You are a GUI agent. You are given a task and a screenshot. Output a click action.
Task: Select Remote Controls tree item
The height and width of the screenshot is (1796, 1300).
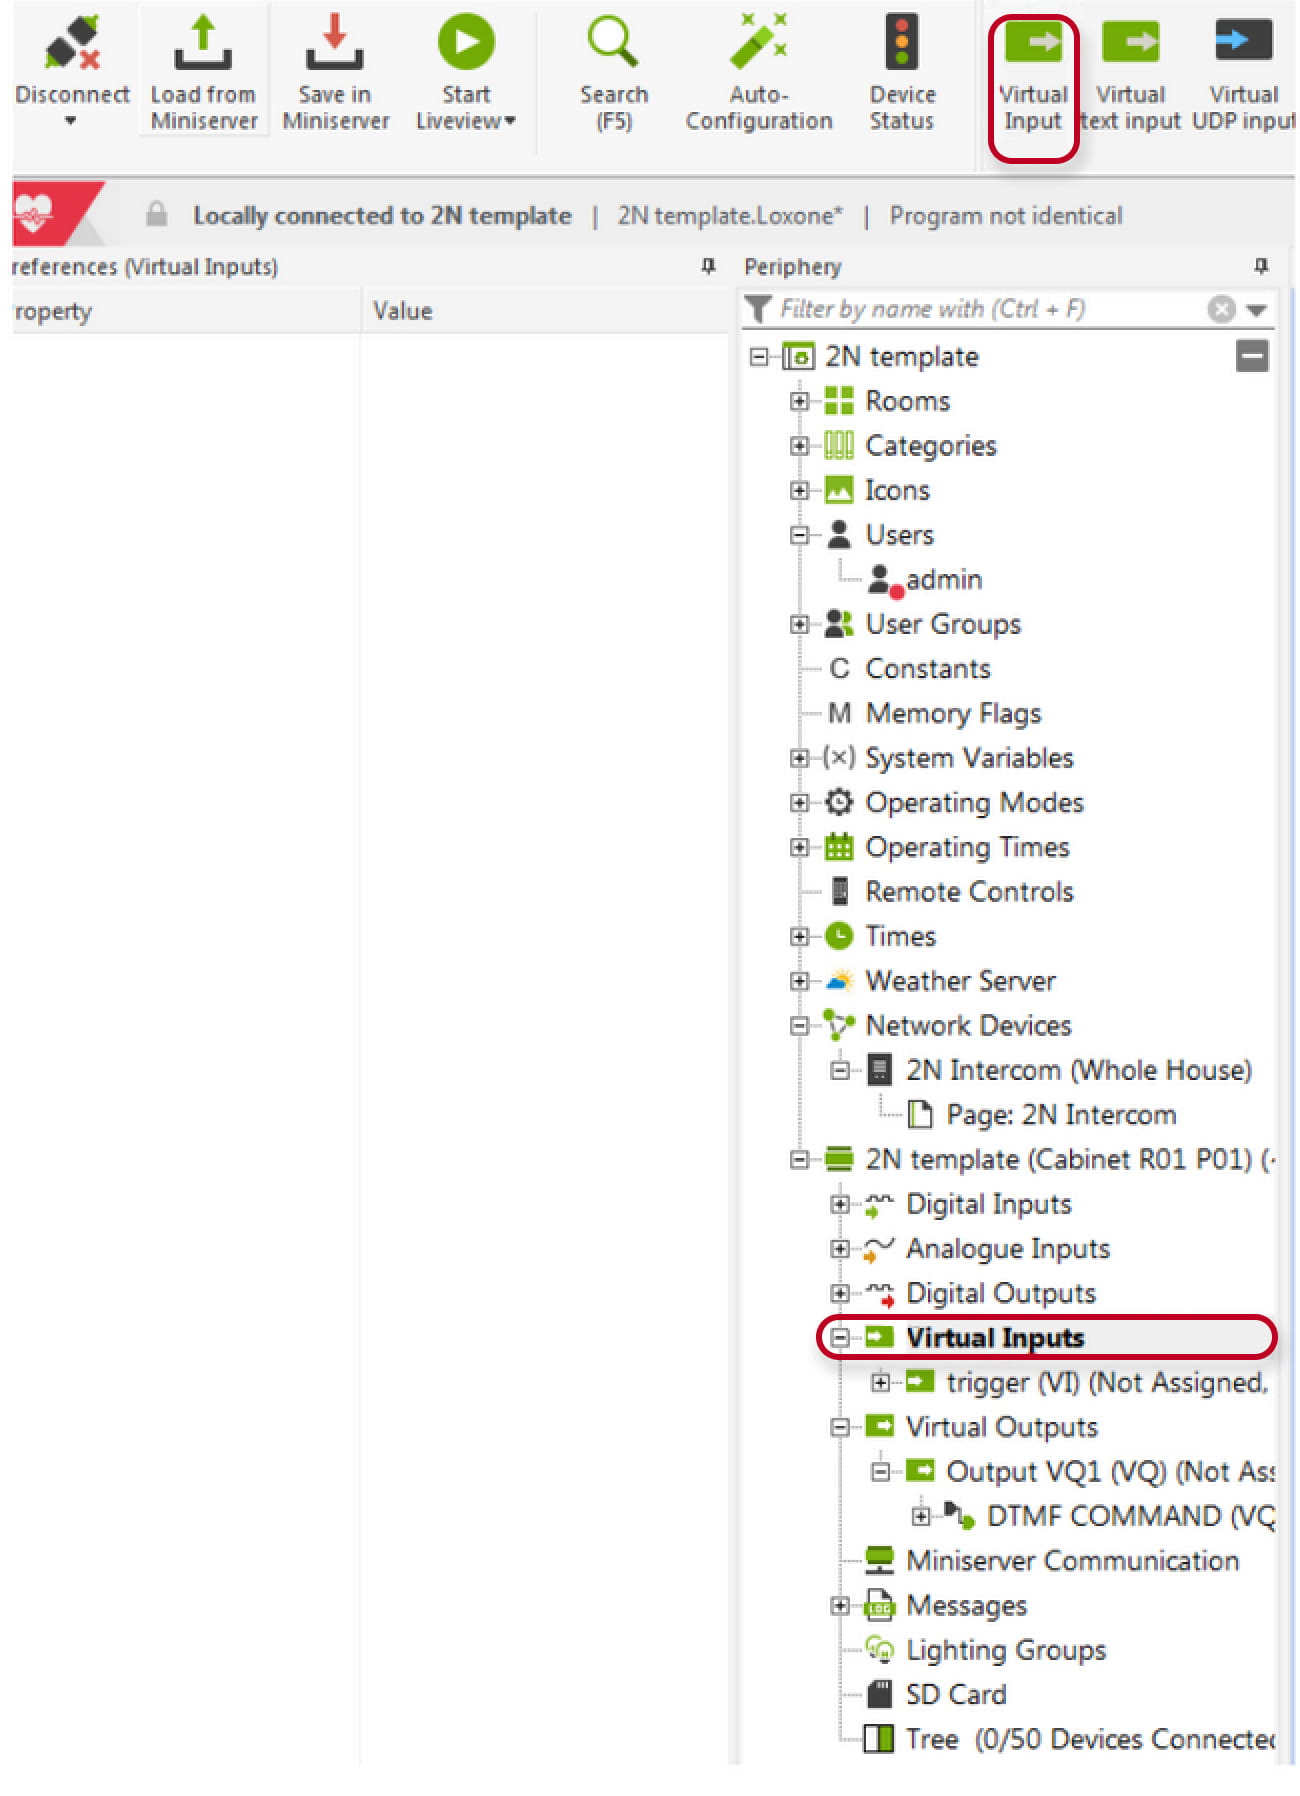click(x=969, y=891)
